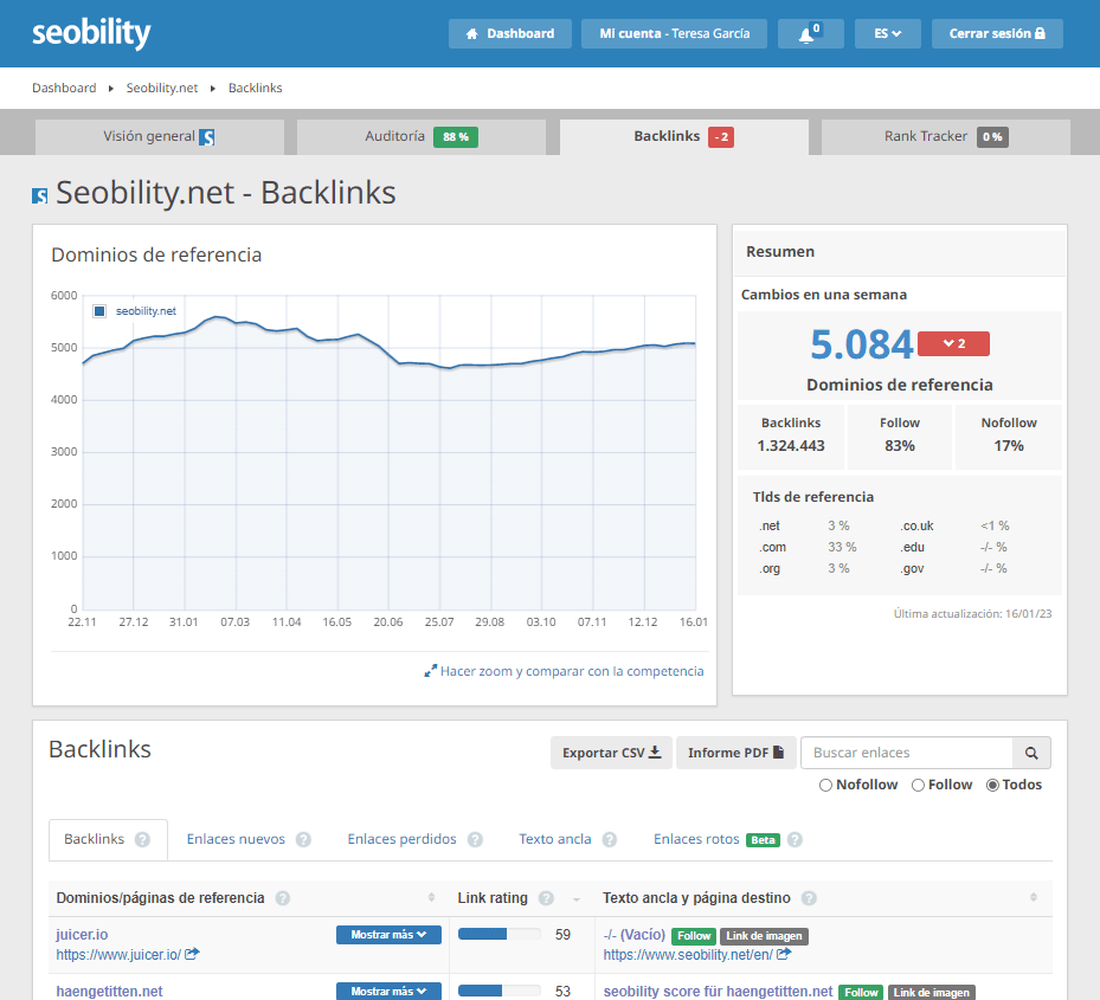
Task: Open seobility.net/en external link icon
Action: coord(784,954)
